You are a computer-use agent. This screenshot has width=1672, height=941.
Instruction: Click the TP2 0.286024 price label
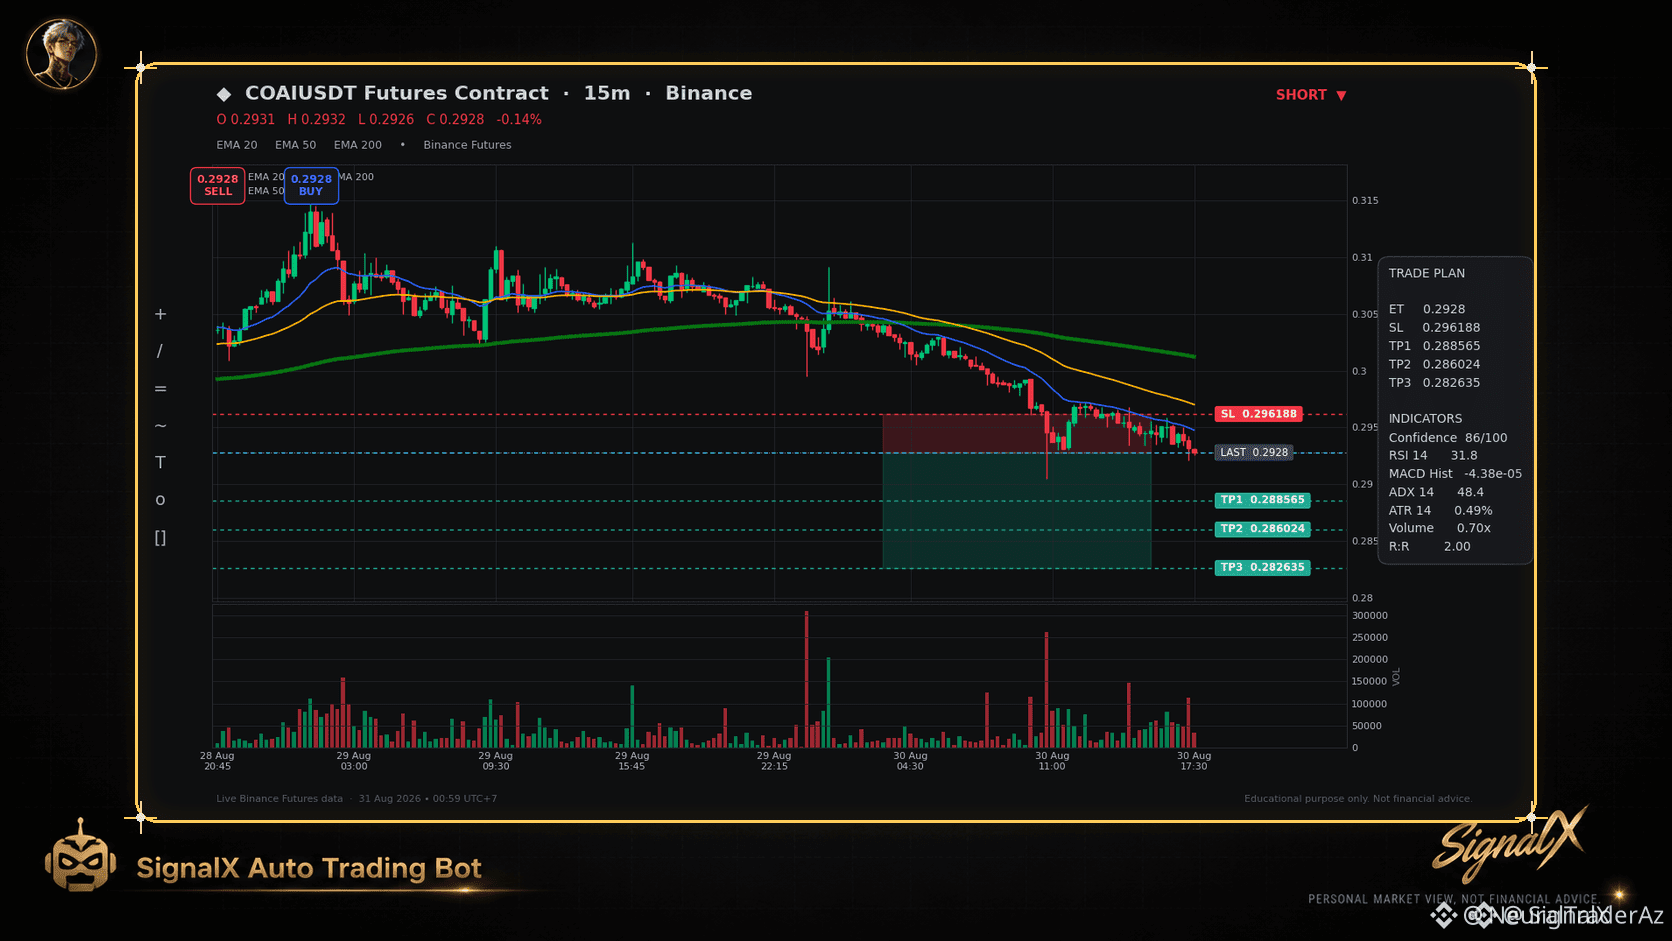(x=1262, y=529)
